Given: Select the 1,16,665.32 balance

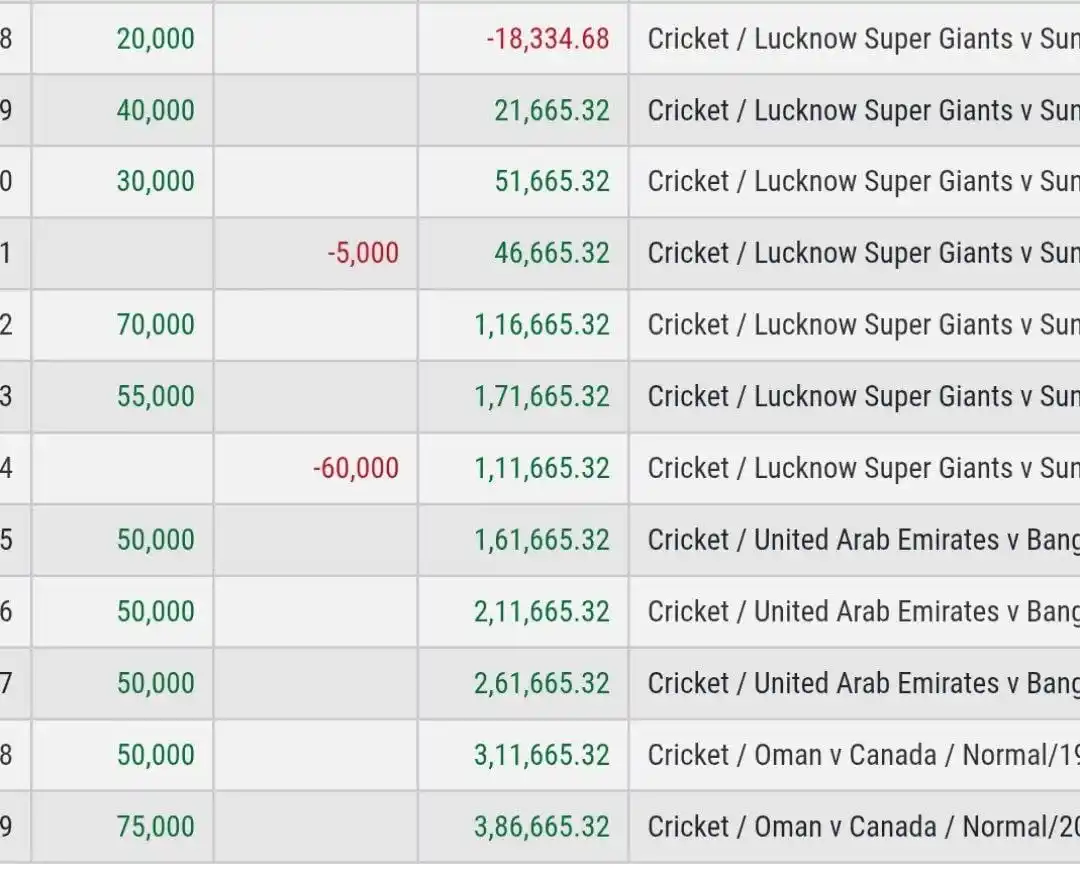Looking at the screenshot, I should tap(541, 325).
